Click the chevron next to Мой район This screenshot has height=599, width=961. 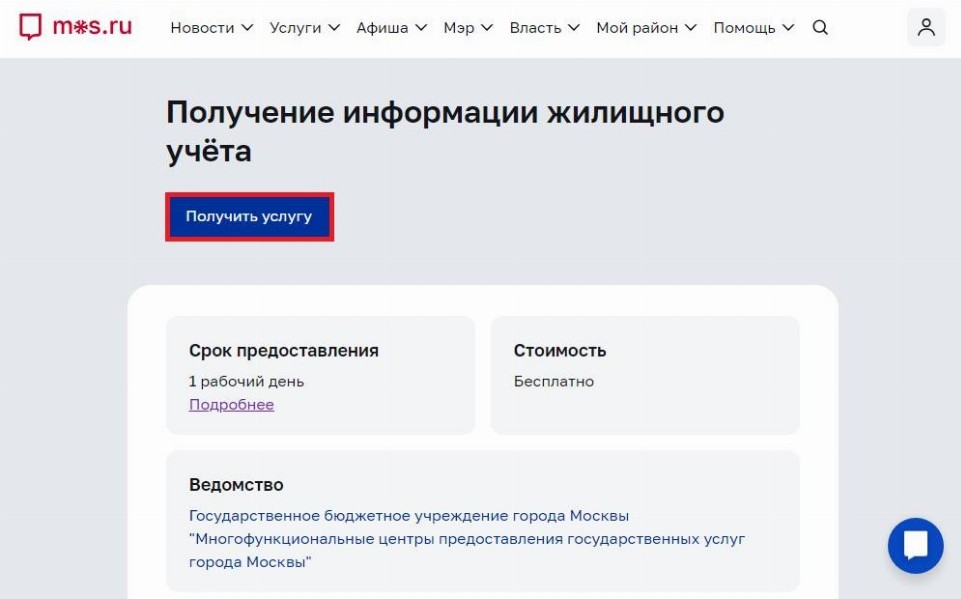[690, 28]
